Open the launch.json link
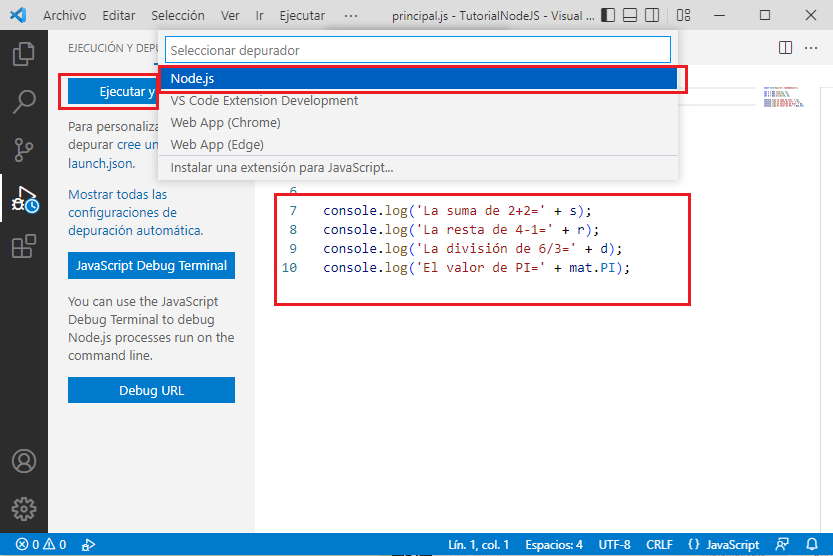 (x=101, y=164)
